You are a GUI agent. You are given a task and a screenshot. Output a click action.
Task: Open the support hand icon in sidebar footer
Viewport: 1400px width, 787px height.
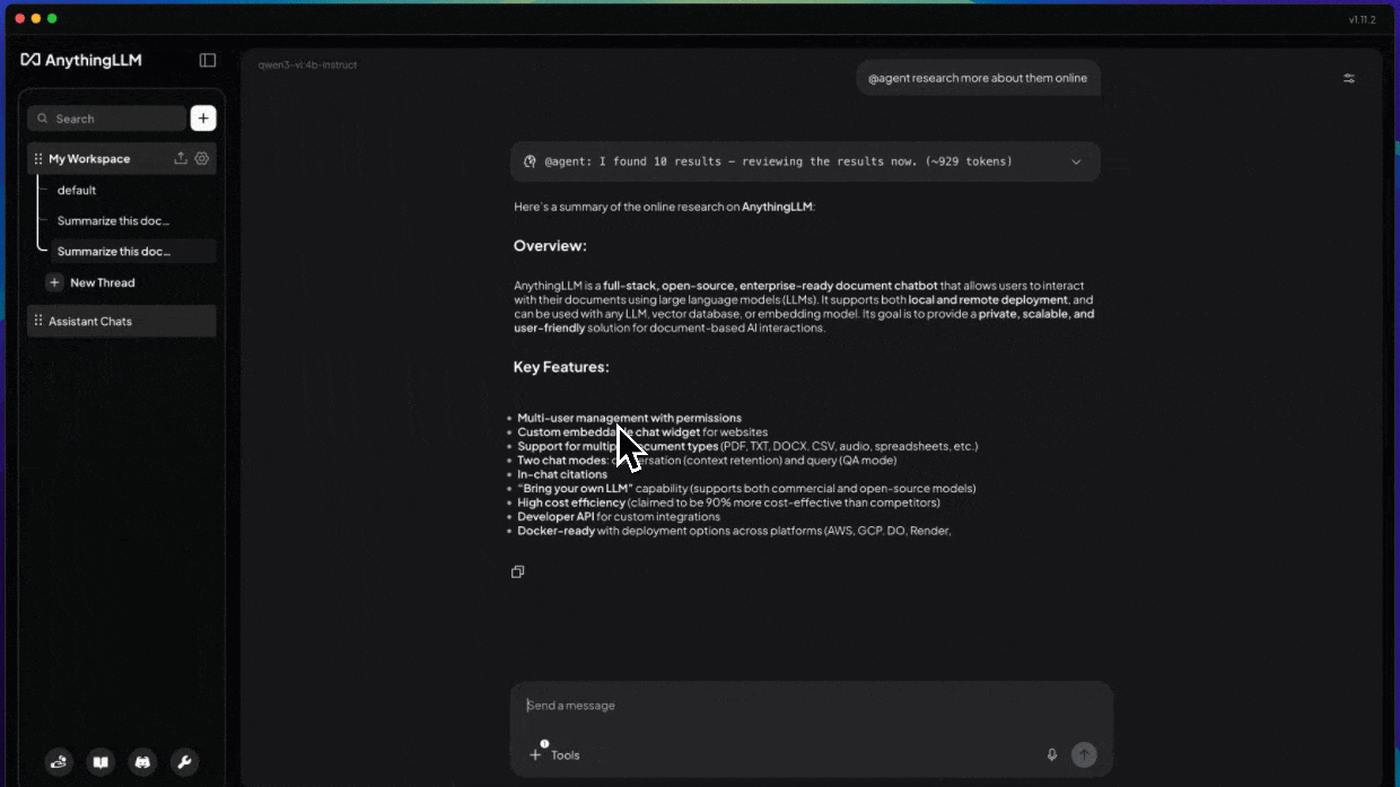59,763
